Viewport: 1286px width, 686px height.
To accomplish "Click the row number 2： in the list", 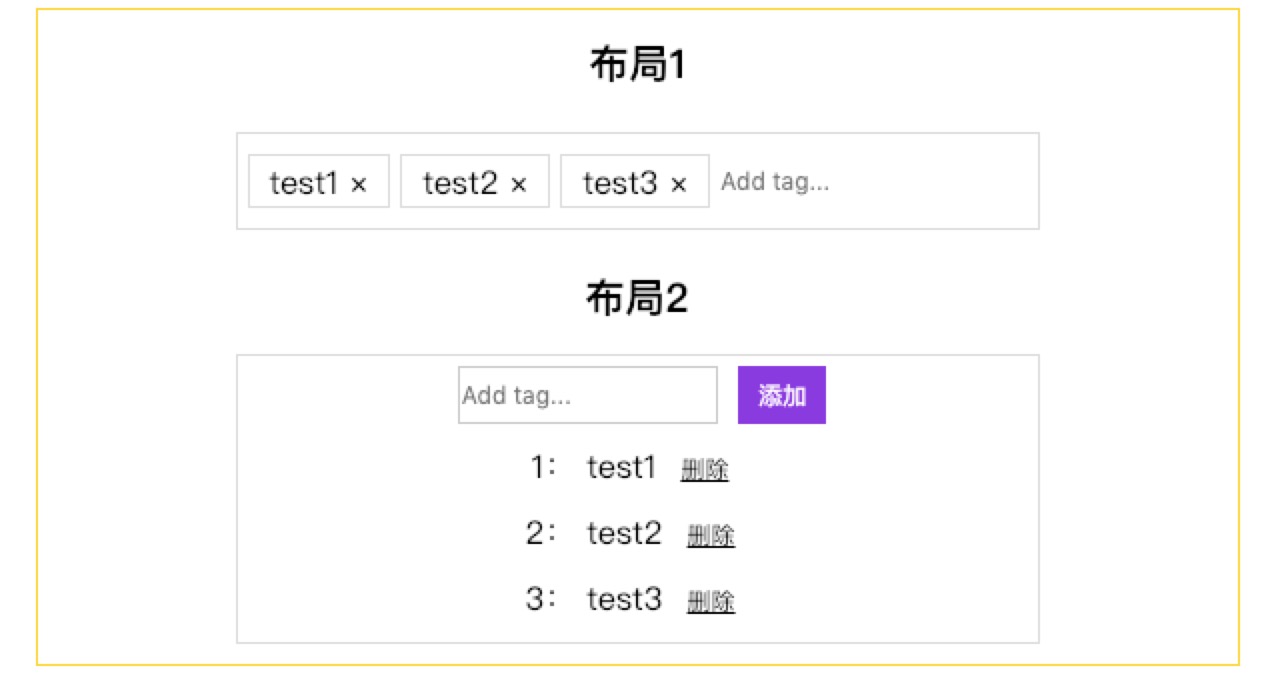I will 541,533.
